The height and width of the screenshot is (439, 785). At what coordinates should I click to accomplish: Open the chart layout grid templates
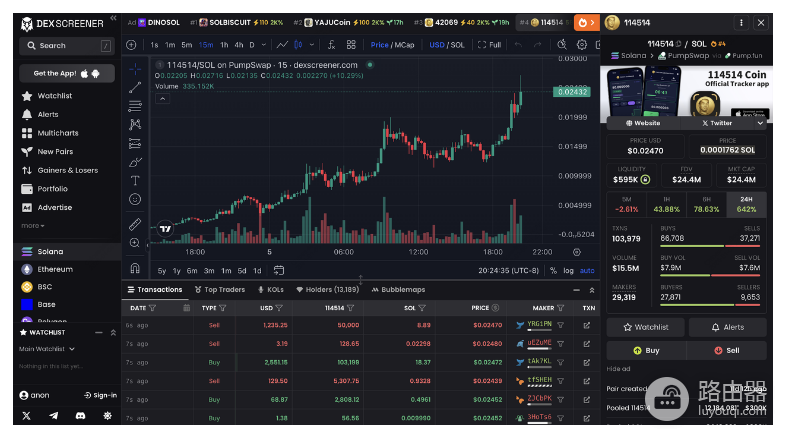coord(351,45)
